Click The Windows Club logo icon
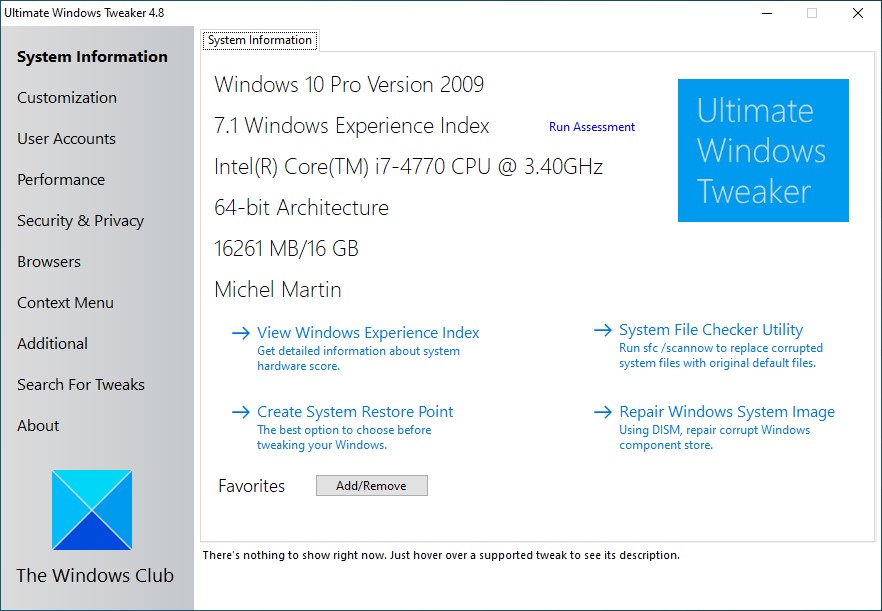The height and width of the screenshot is (611, 882). tap(92, 510)
